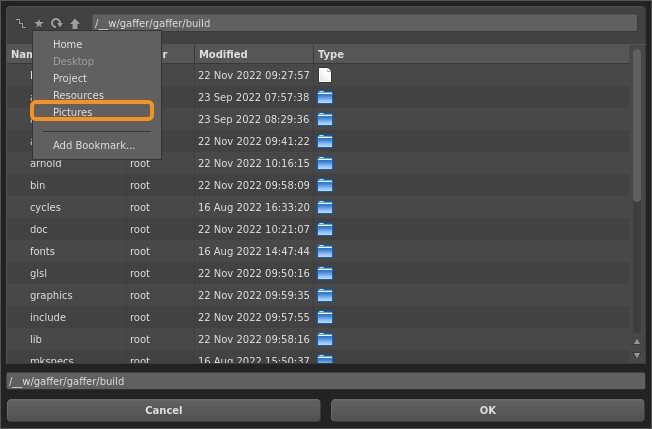Click the root owner cell in the fonts row

tap(140, 251)
